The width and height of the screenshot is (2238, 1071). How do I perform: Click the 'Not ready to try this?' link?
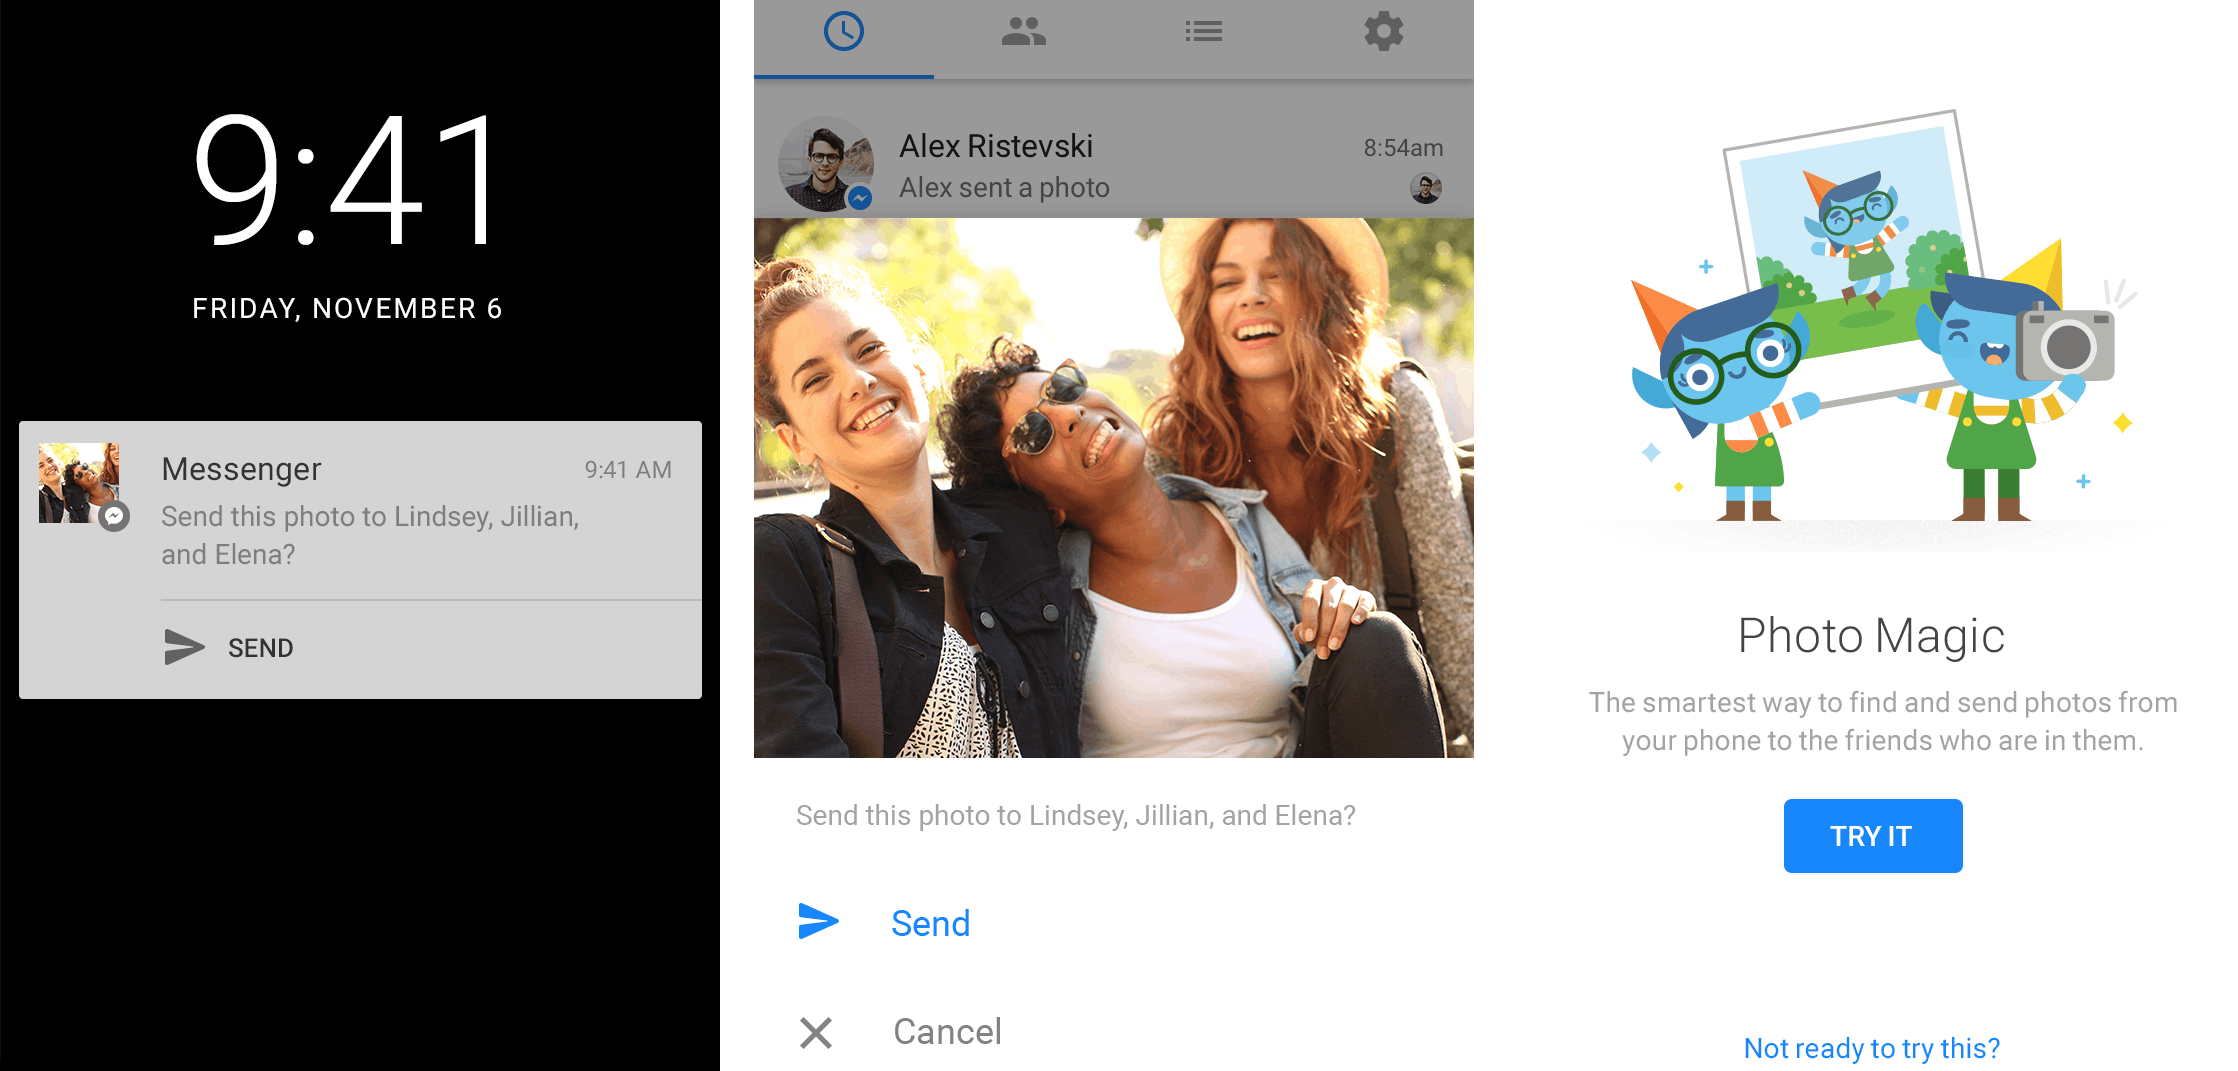tap(1871, 1048)
